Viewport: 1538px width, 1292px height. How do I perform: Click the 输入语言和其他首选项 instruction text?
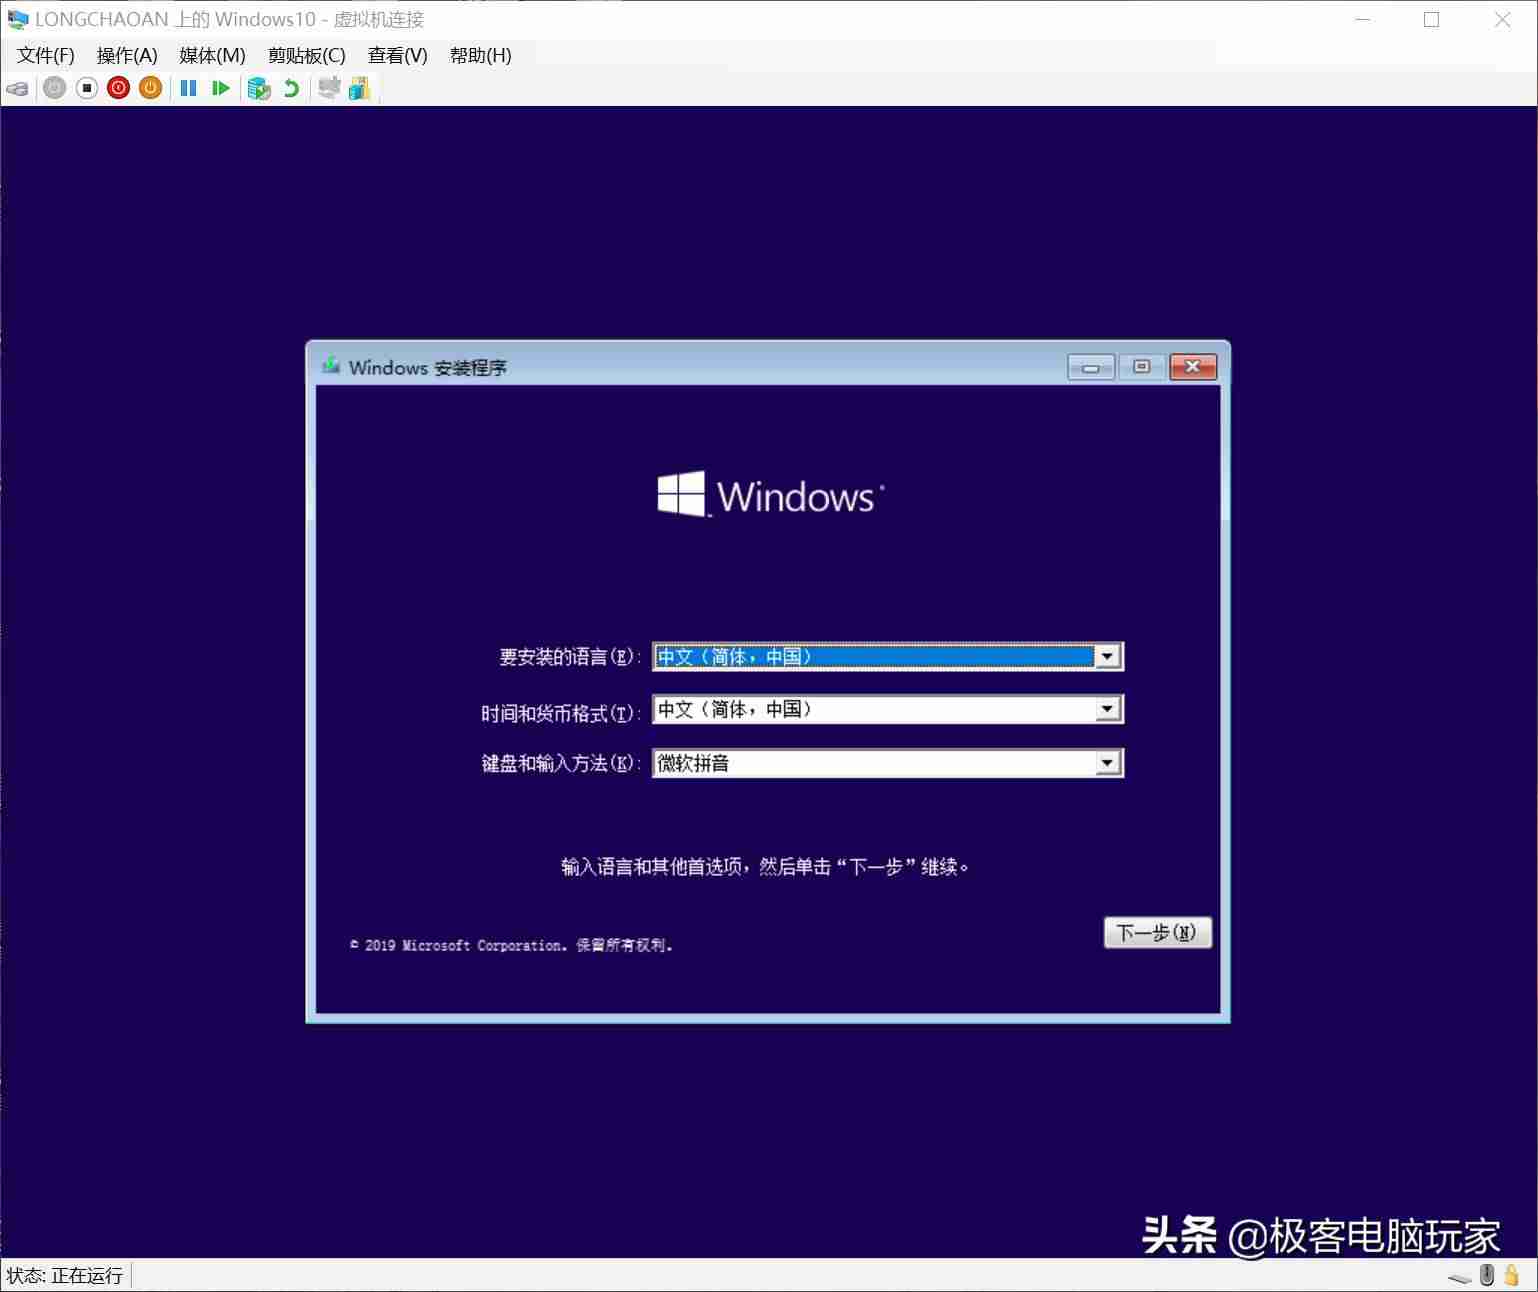click(765, 866)
